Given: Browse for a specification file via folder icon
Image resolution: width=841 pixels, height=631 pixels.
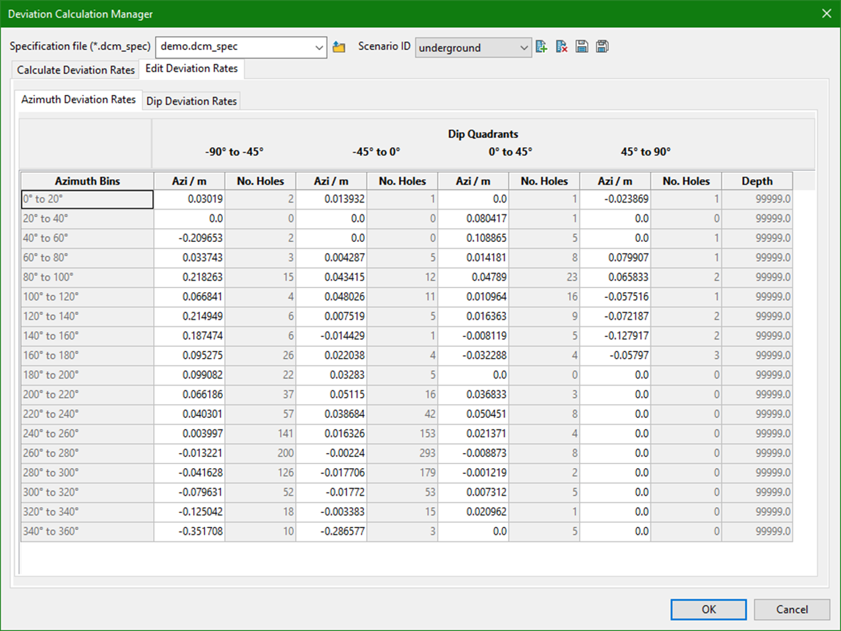Looking at the screenshot, I should pyautogui.click(x=339, y=47).
